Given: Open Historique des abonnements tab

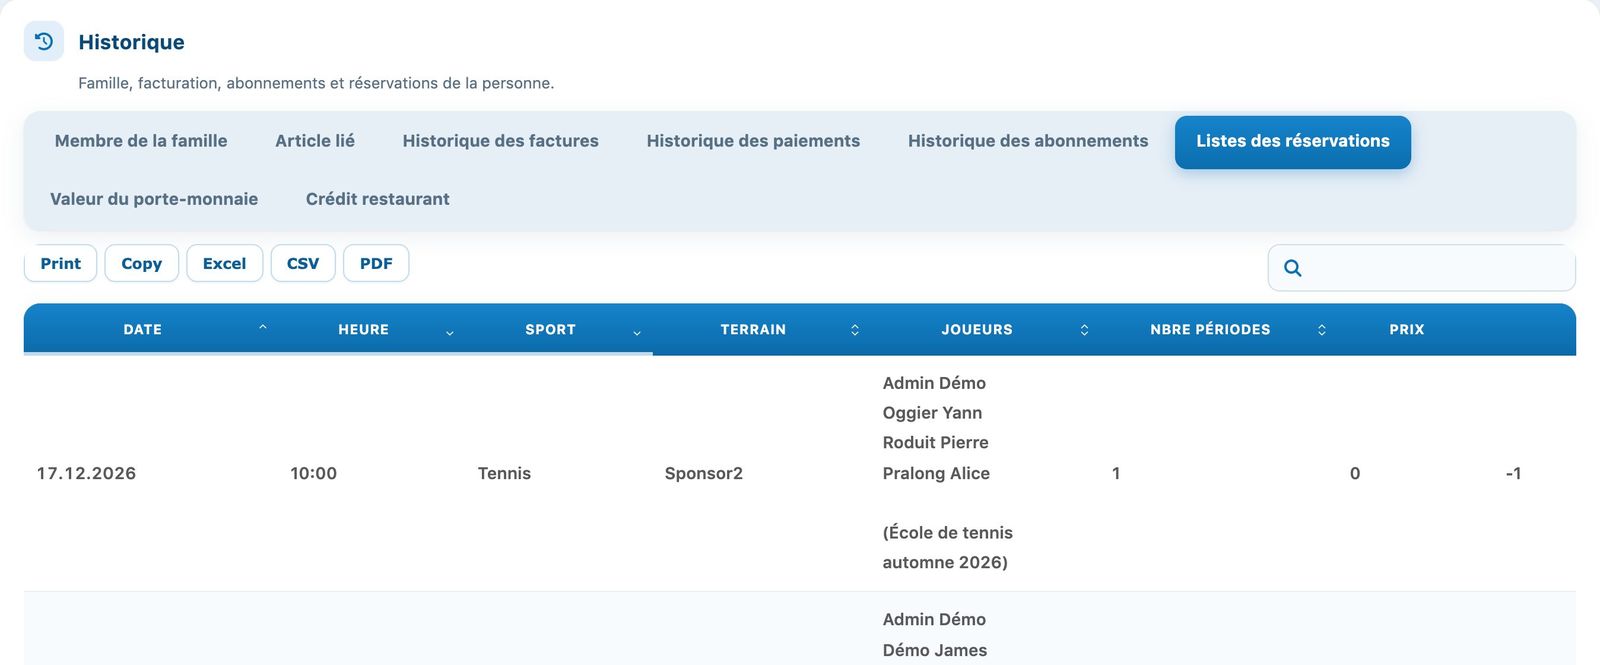Looking at the screenshot, I should point(1028,141).
